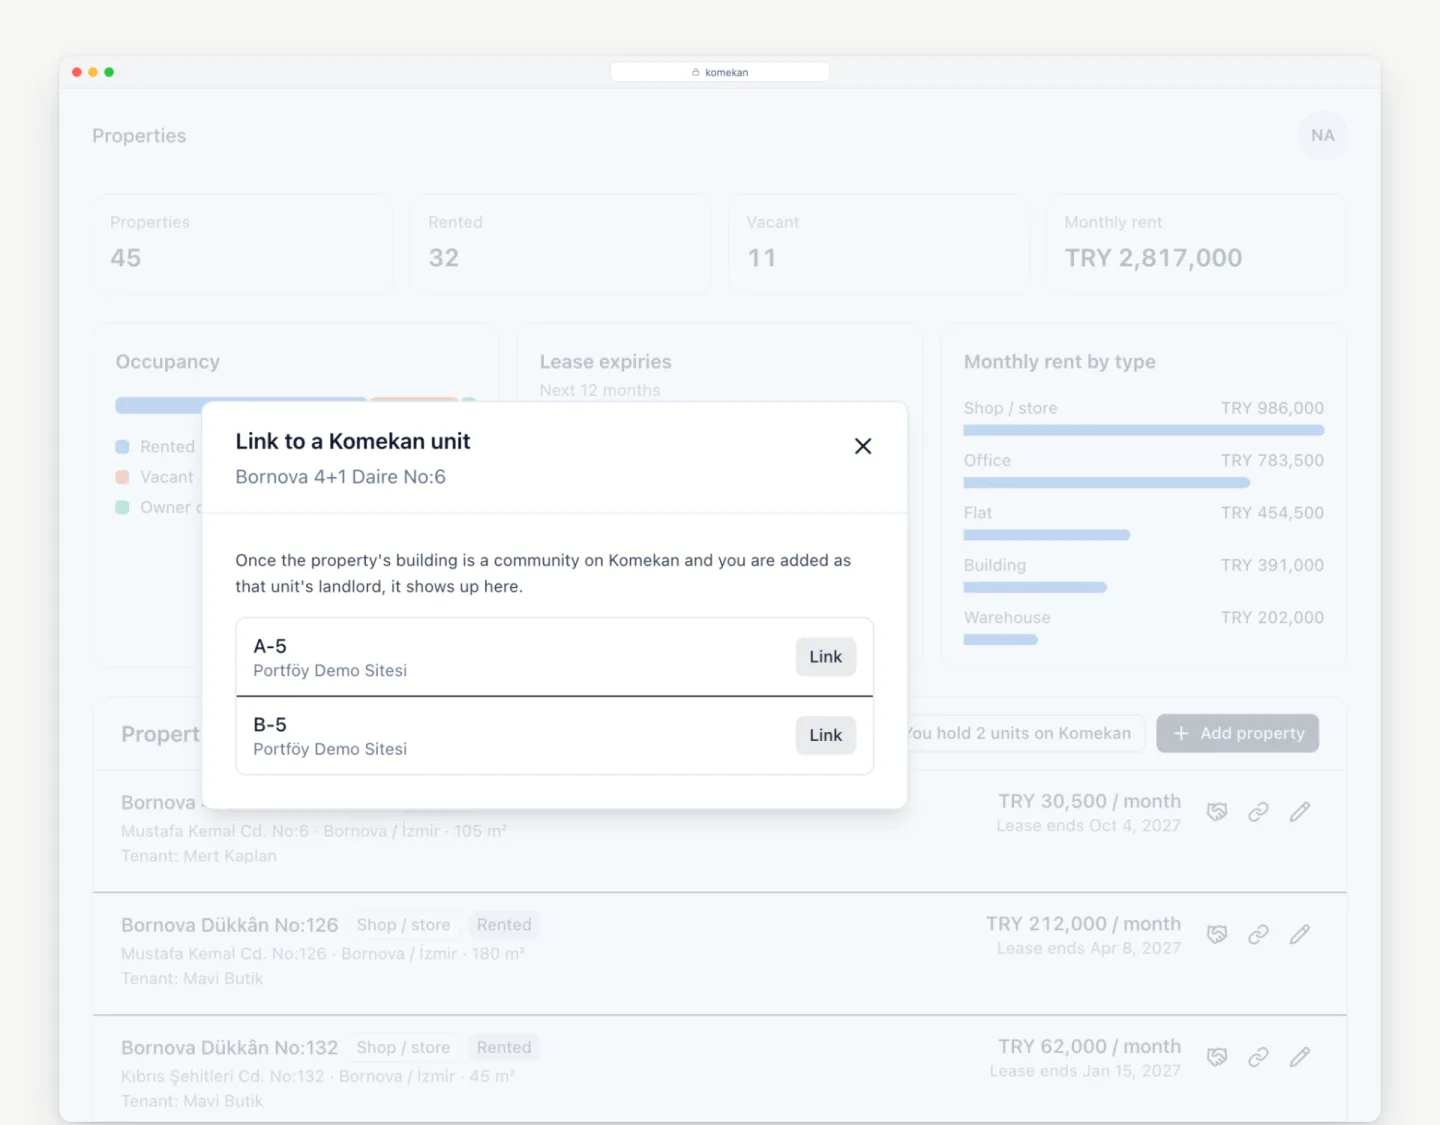The height and width of the screenshot is (1125, 1440).
Task: Click the Add property button
Action: tap(1237, 733)
